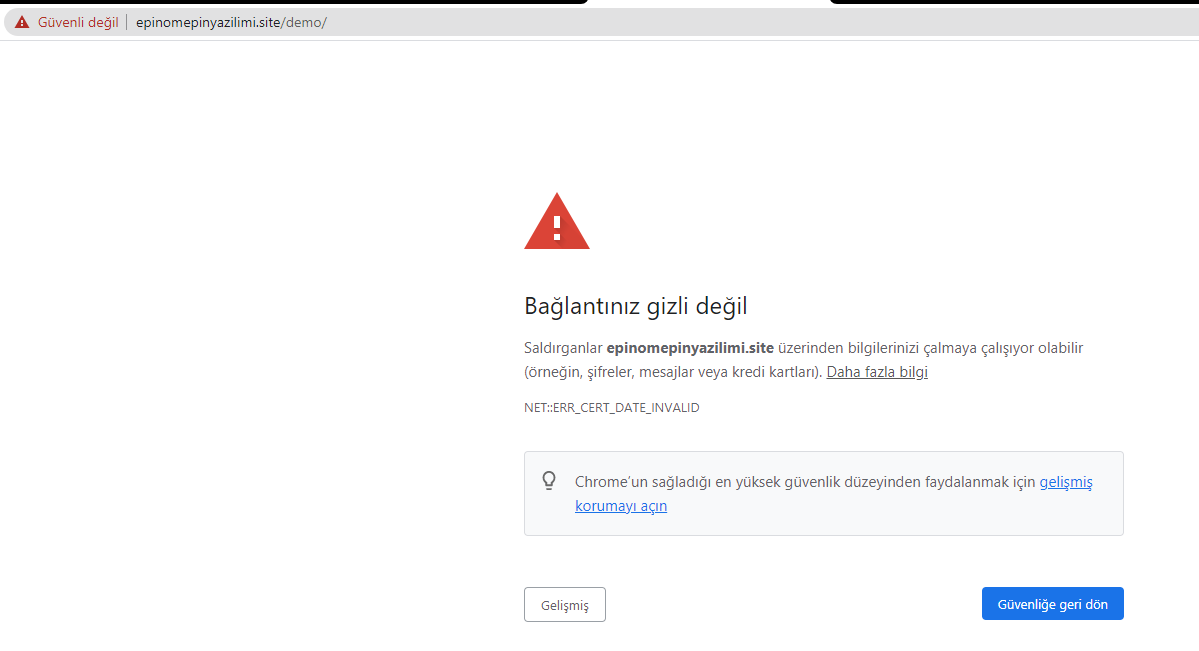Click the divider between security label and URL
Screen dimensions: 1199x651
pyautogui.click(x=127, y=23)
